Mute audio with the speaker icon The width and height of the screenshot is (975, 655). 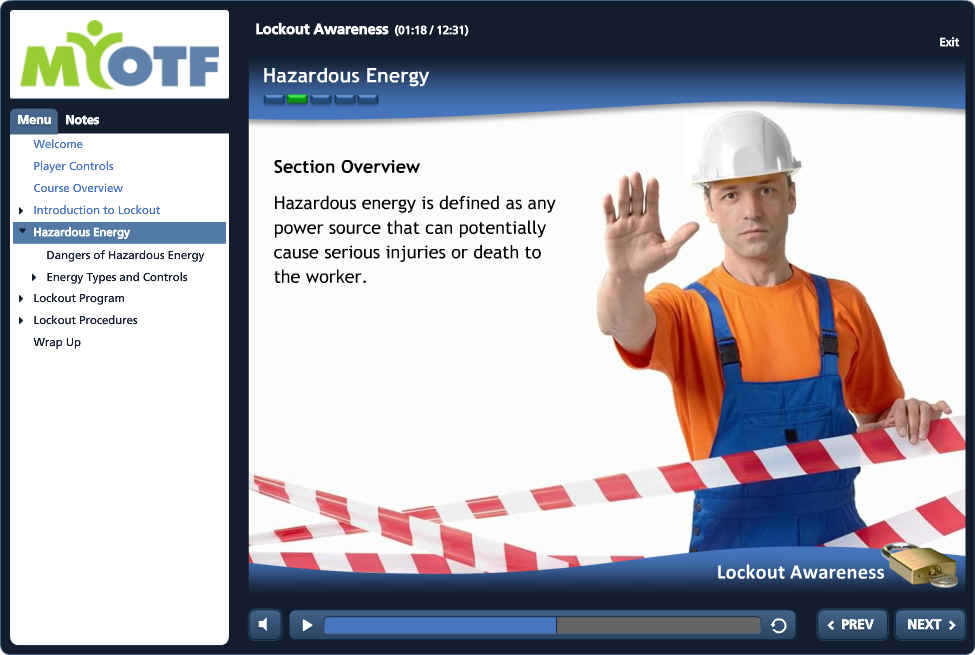[264, 625]
